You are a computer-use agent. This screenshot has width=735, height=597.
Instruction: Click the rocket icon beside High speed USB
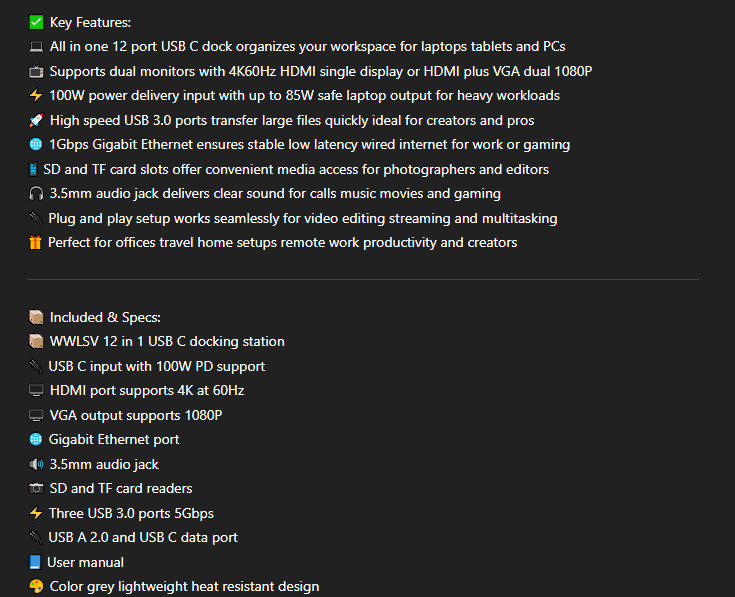(36, 120)
